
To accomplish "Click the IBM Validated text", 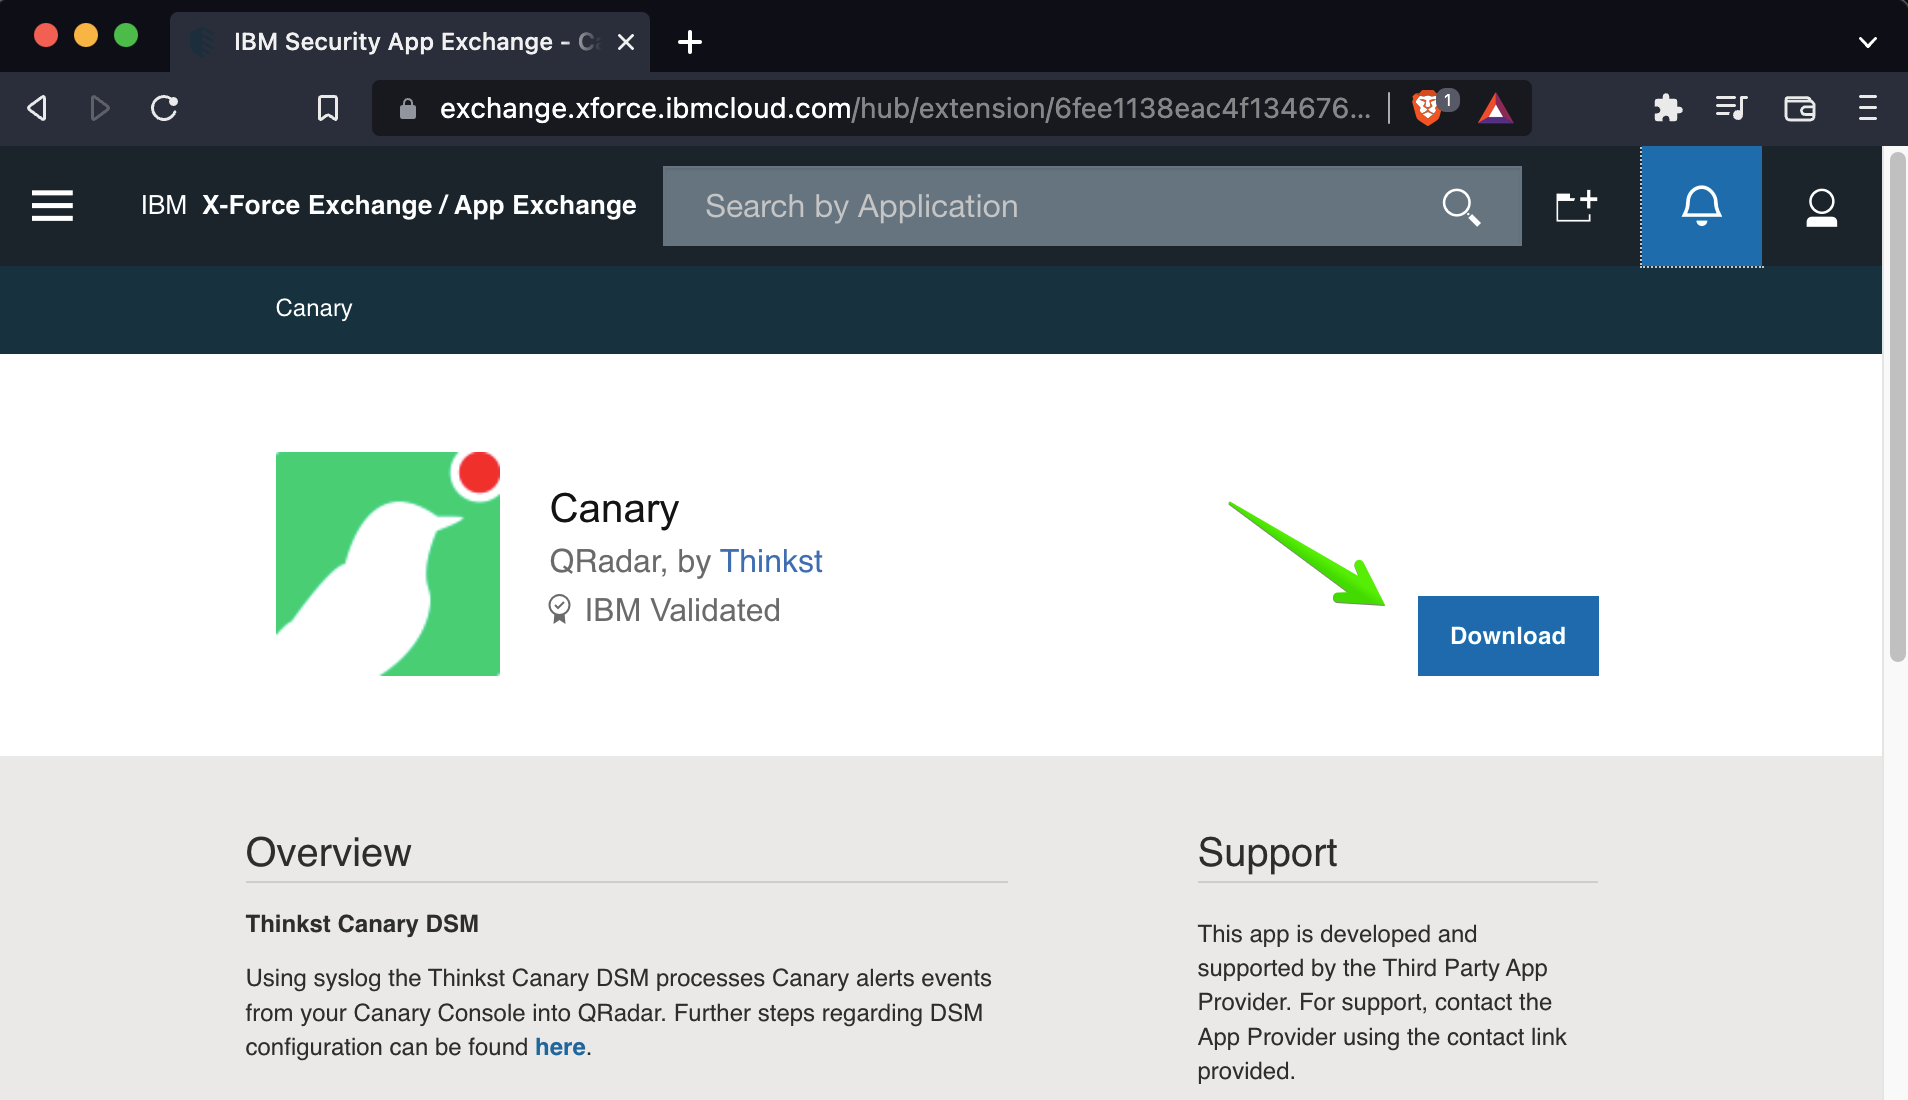I will pyautogui.click(x=682, y=610).
